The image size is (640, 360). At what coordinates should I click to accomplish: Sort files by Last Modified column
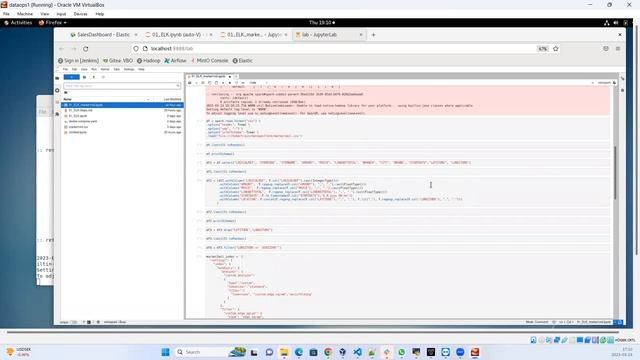click(172, 99)
